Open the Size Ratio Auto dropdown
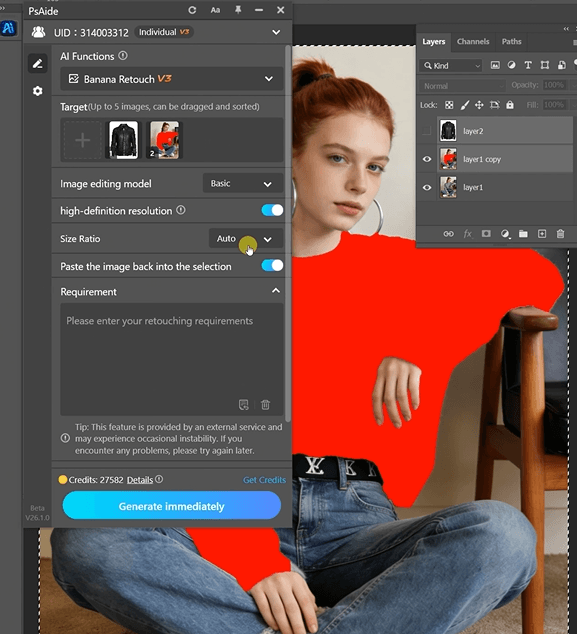 (246, 239)
